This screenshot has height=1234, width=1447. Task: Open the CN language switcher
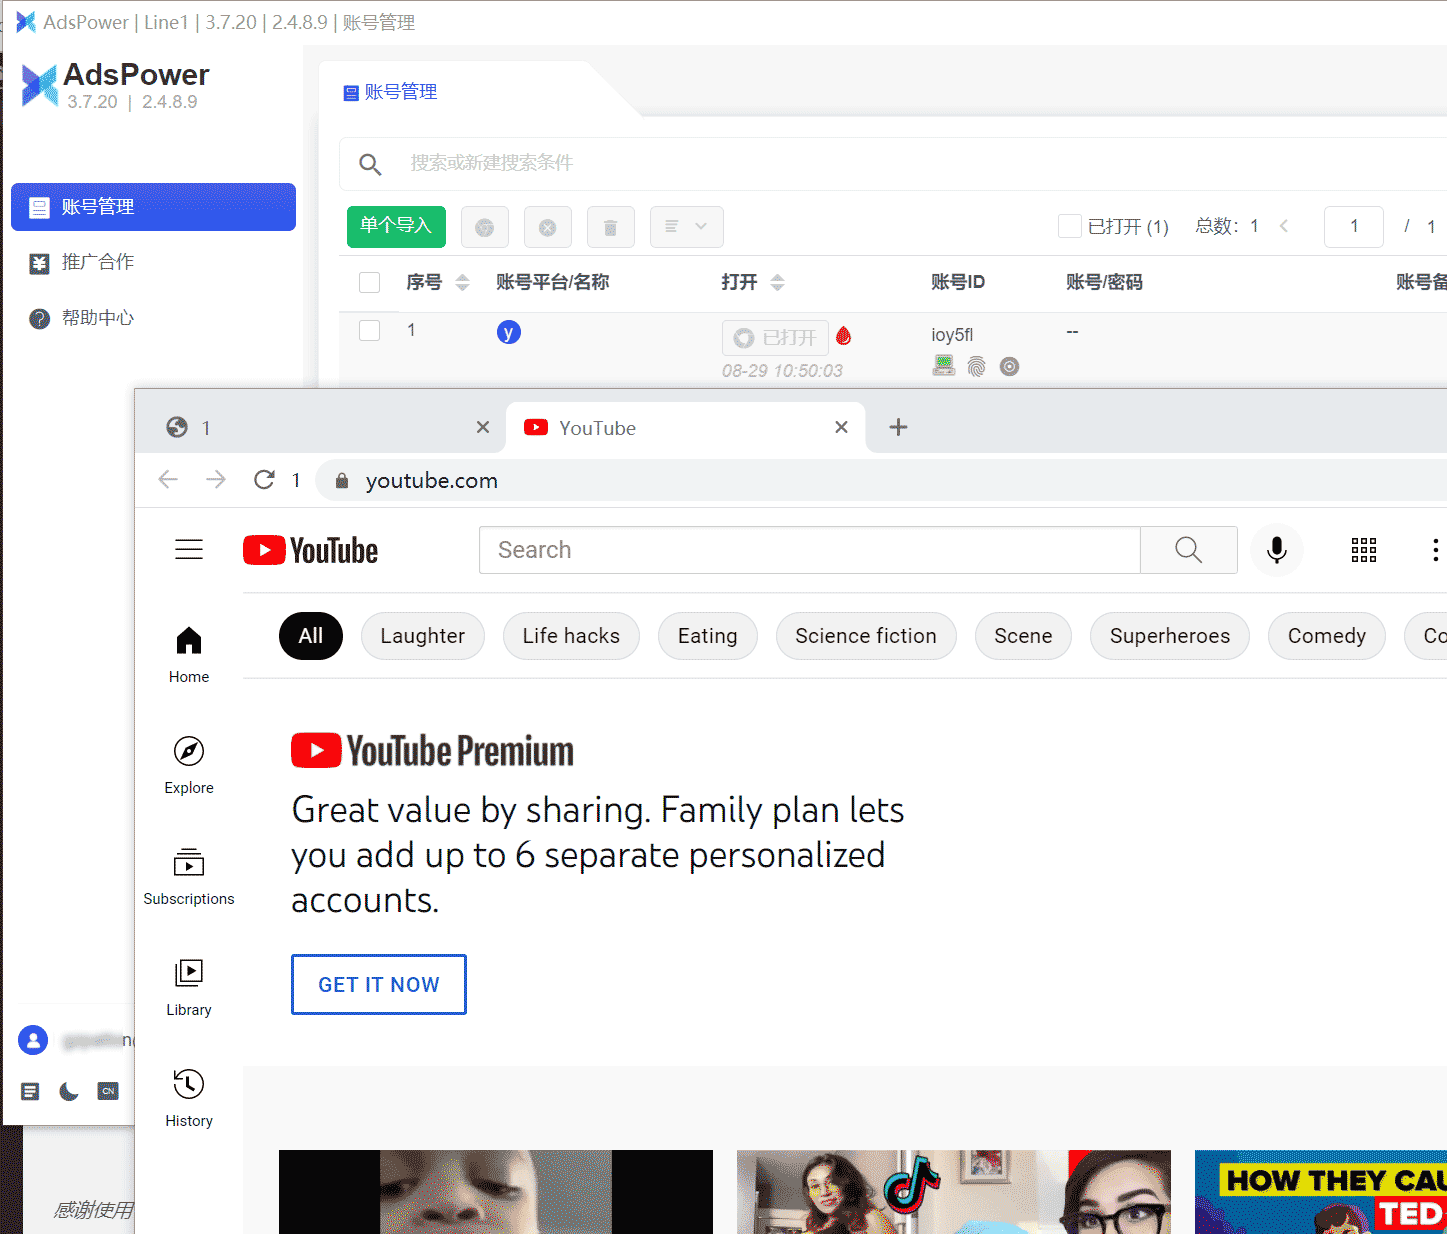coord(108,1091)
